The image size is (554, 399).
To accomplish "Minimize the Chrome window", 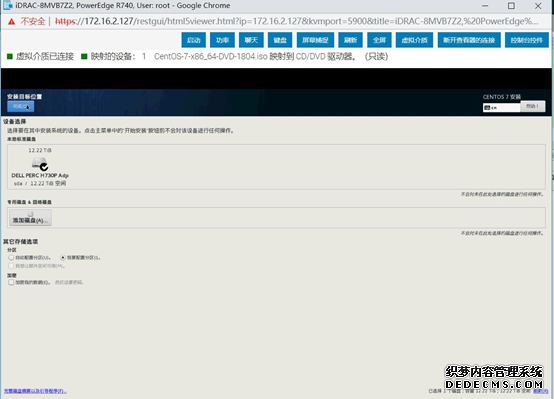I will click(x=485, y=6).
